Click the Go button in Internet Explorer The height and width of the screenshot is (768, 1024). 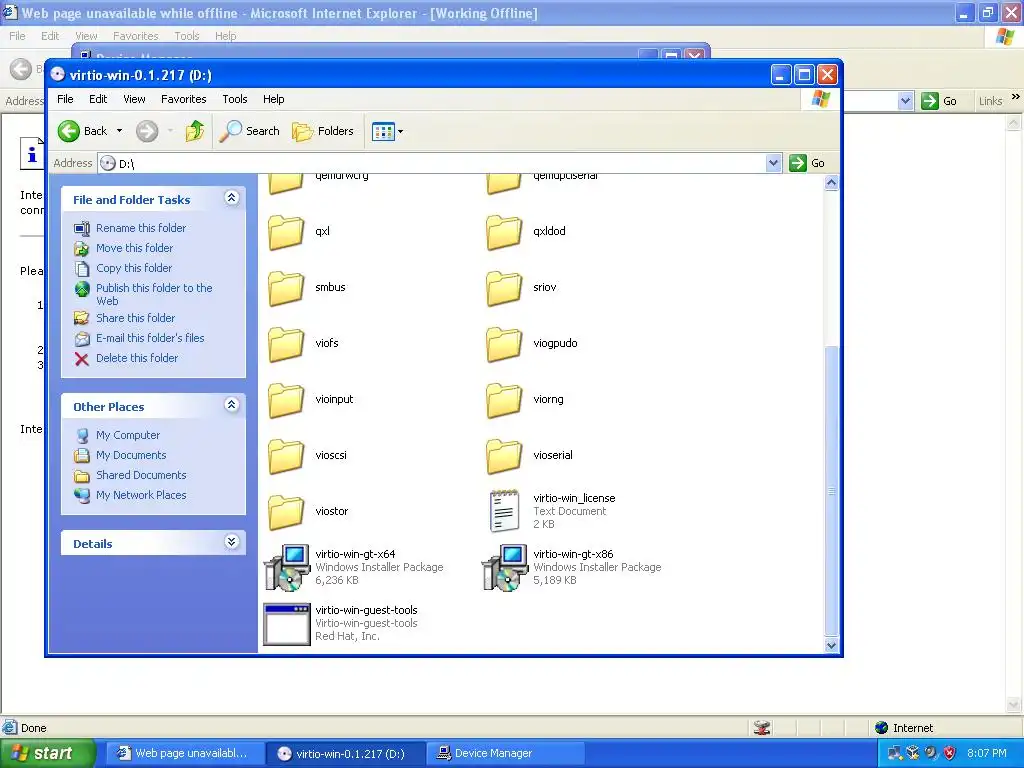coord(940,101)
